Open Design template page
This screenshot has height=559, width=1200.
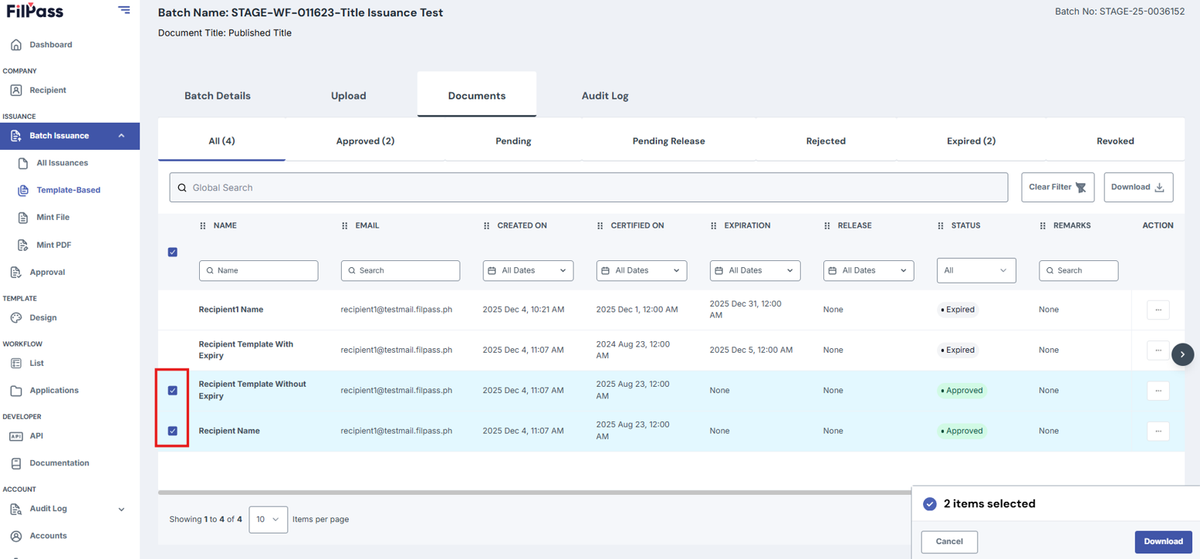pos(43,318)
